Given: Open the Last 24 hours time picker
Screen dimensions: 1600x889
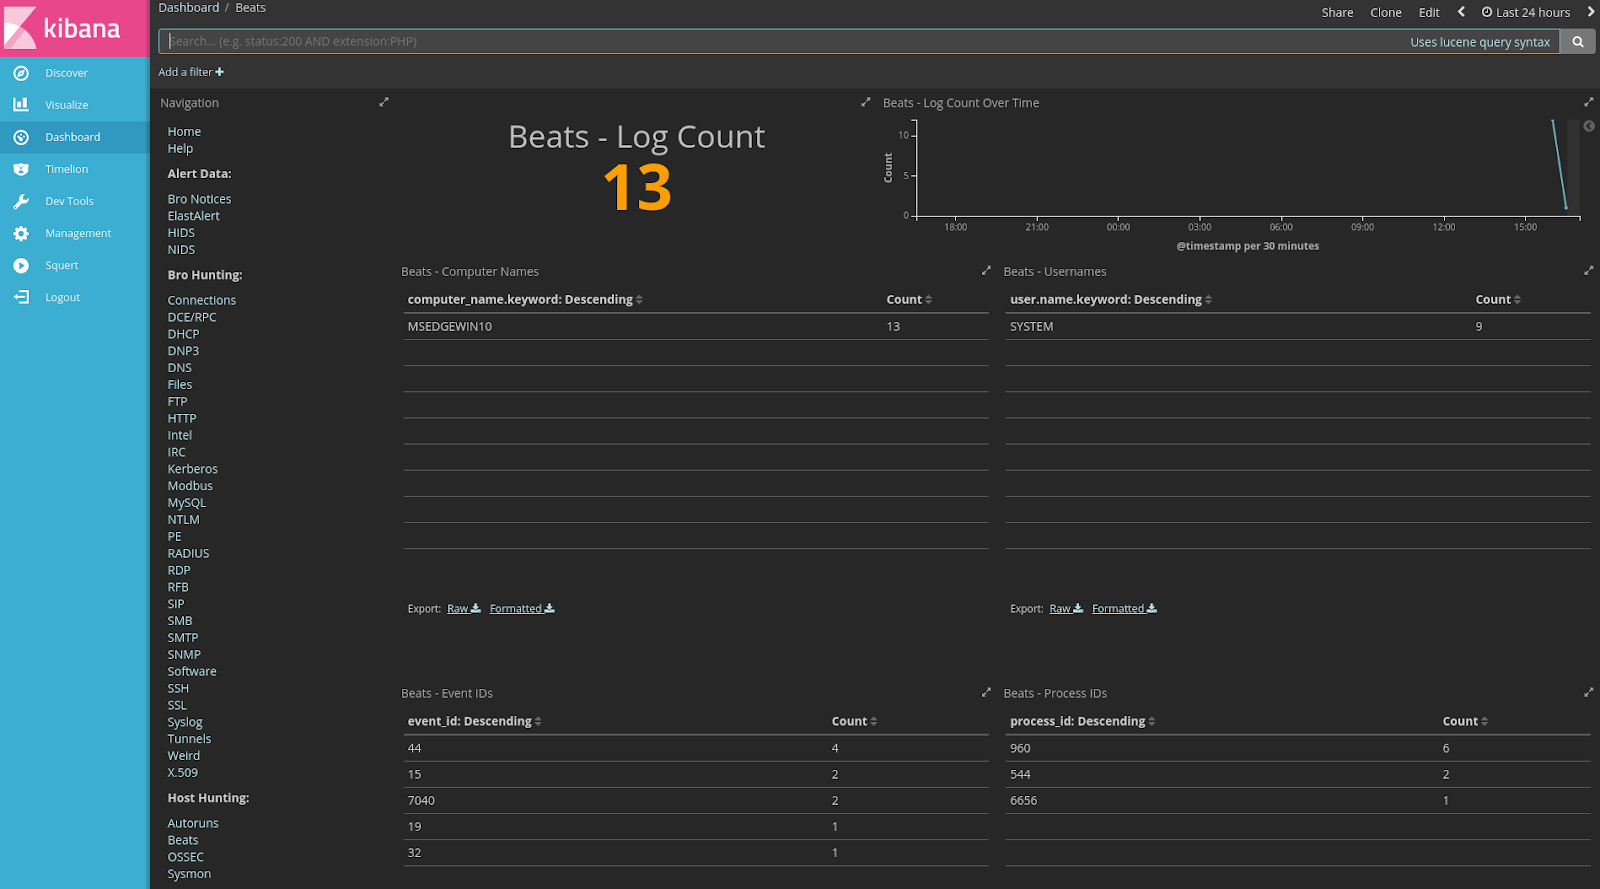Looking at the screenshot, I should coord(1526,13).
